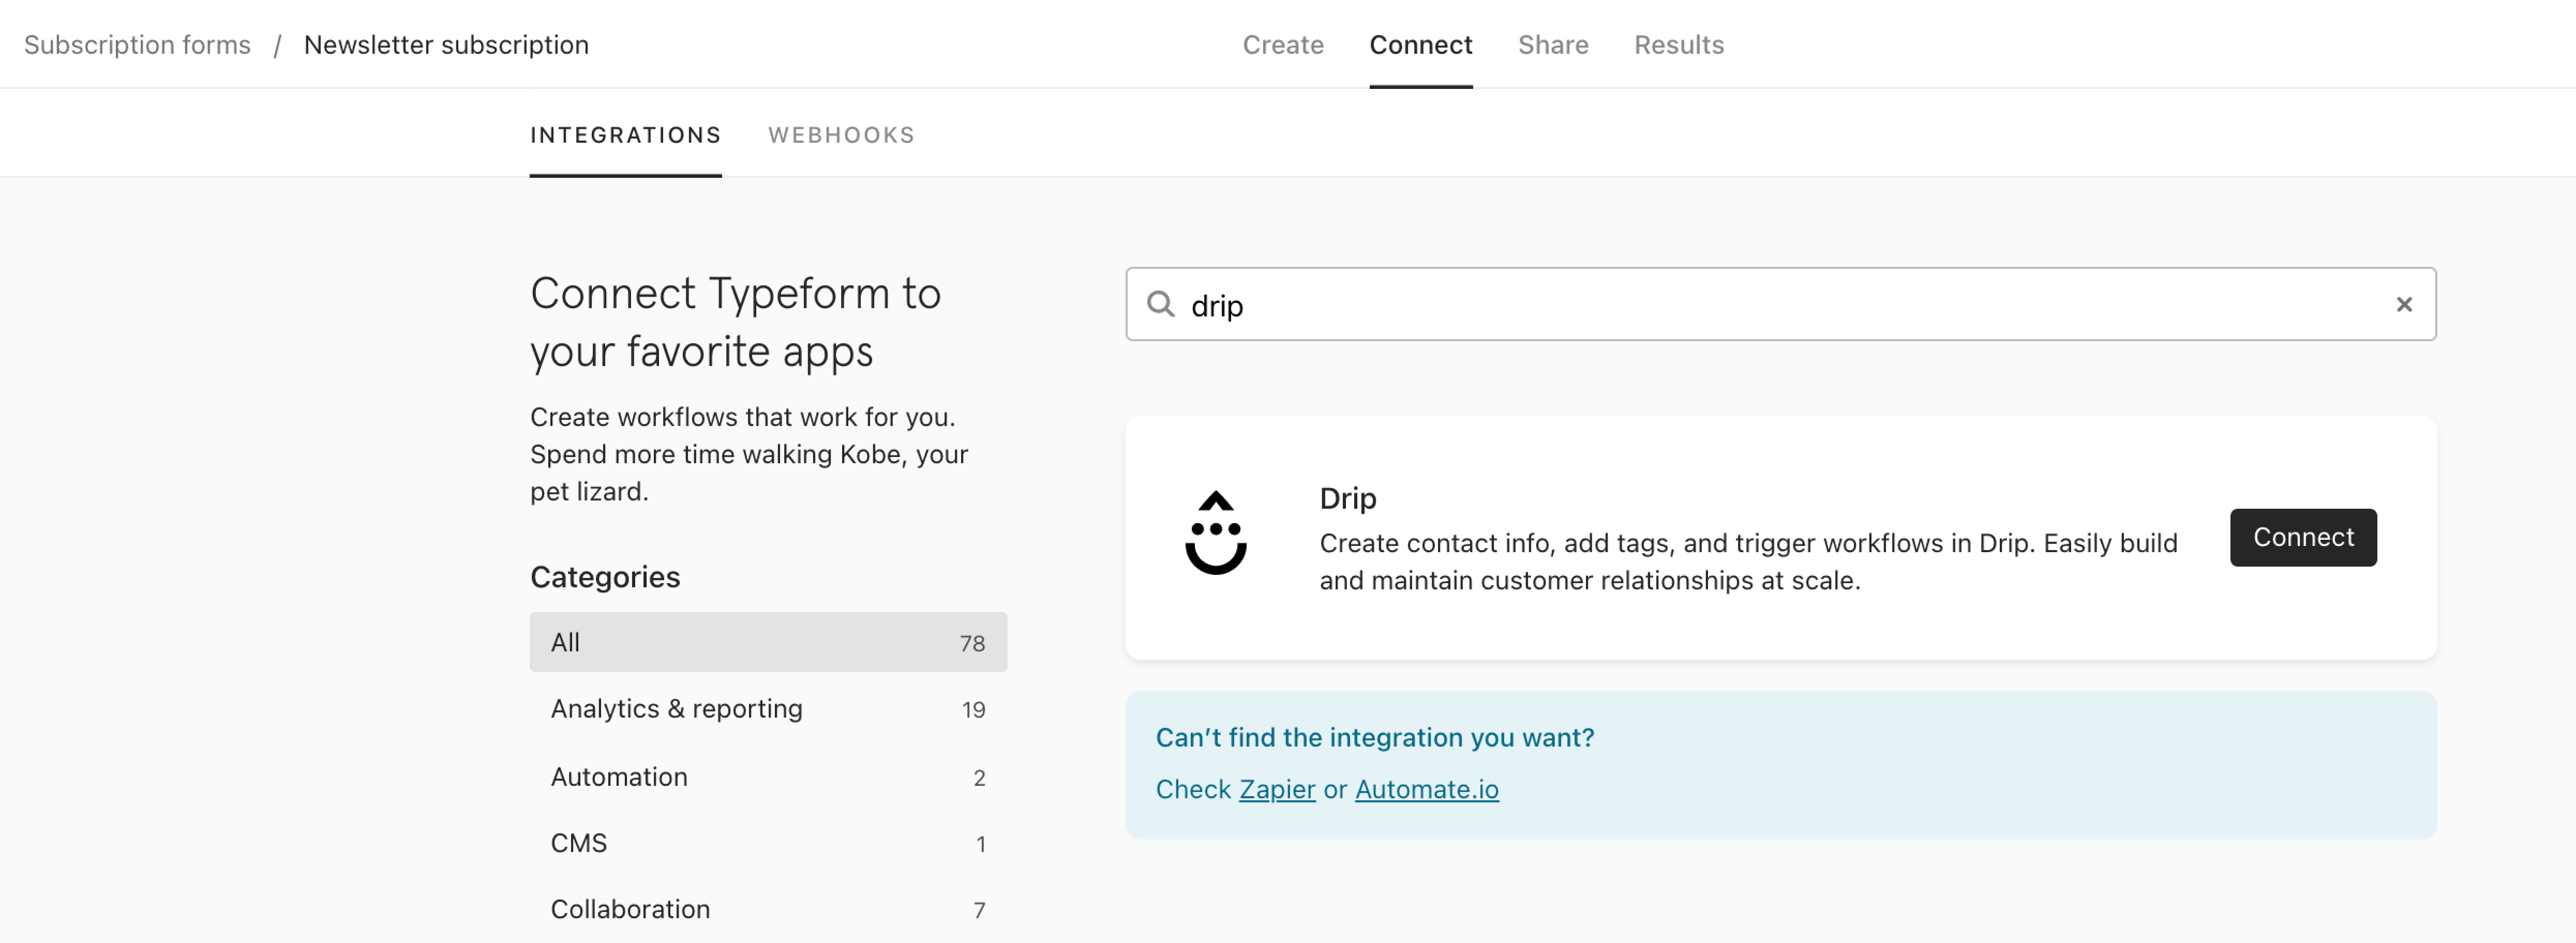Viewport: 2576px width, 943px height.
Task: Click 'Can't find the integration you want?' text
Action: click(1374, 738)
